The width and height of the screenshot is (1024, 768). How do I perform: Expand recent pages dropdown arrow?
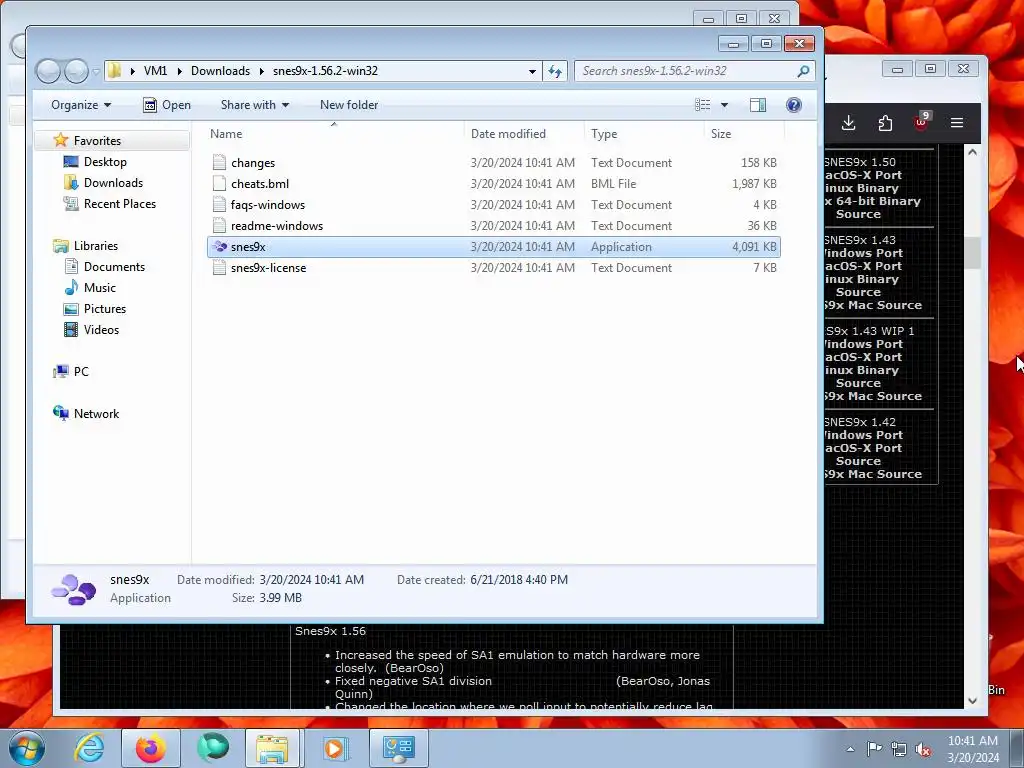tap(96, 71)
